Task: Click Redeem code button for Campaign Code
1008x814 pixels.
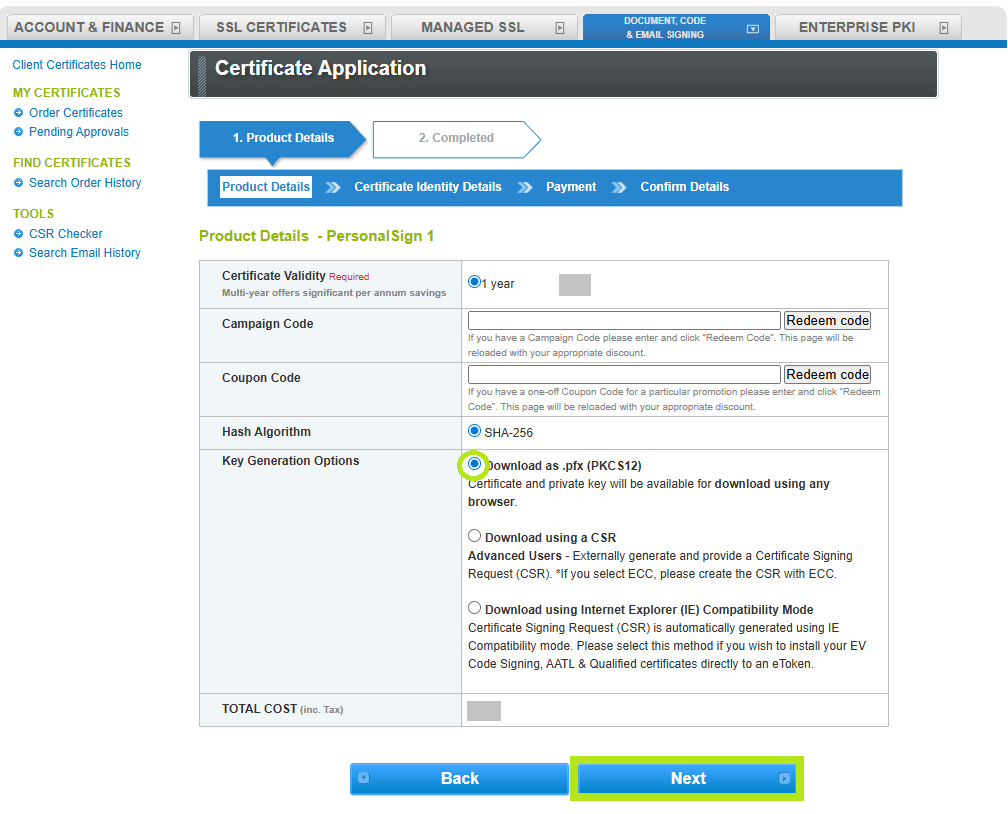Action: coord(827,321)
